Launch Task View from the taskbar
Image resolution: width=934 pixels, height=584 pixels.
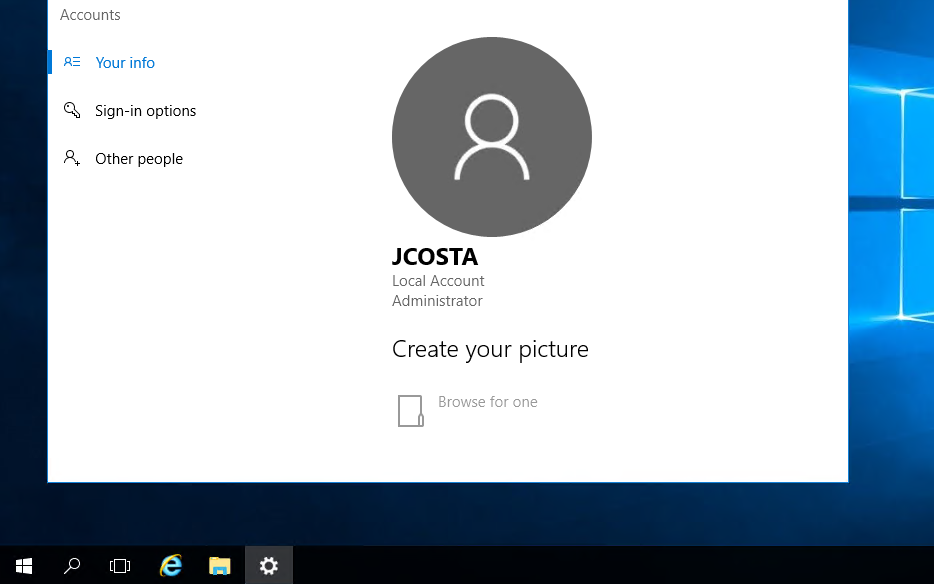120,566
